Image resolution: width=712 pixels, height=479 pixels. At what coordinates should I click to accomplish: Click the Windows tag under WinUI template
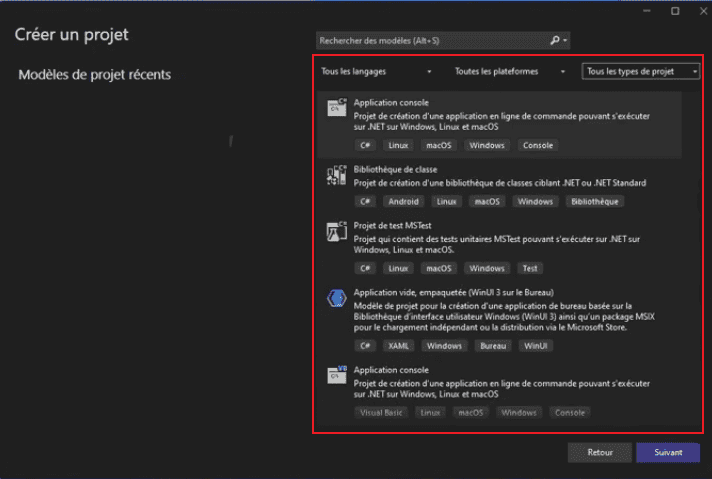coord(444,346)
